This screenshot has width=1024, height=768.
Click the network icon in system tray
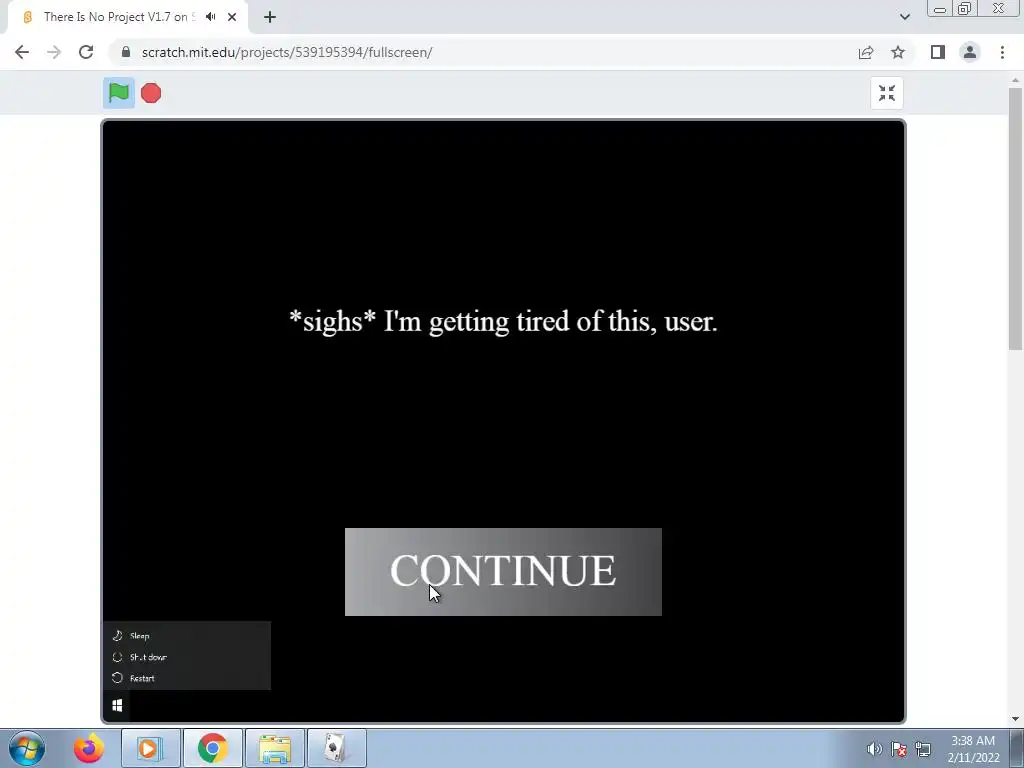click(923, 749)
